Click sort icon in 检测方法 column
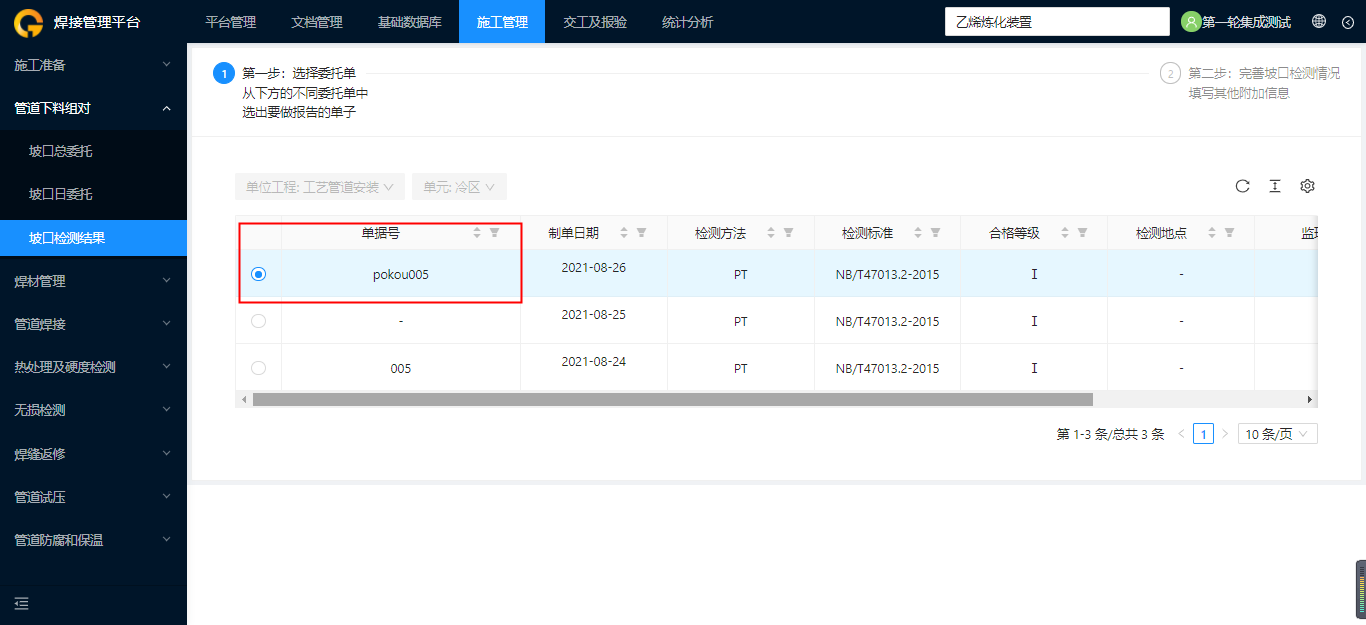This screenshot has width=1366, height=625. (771, 233)
